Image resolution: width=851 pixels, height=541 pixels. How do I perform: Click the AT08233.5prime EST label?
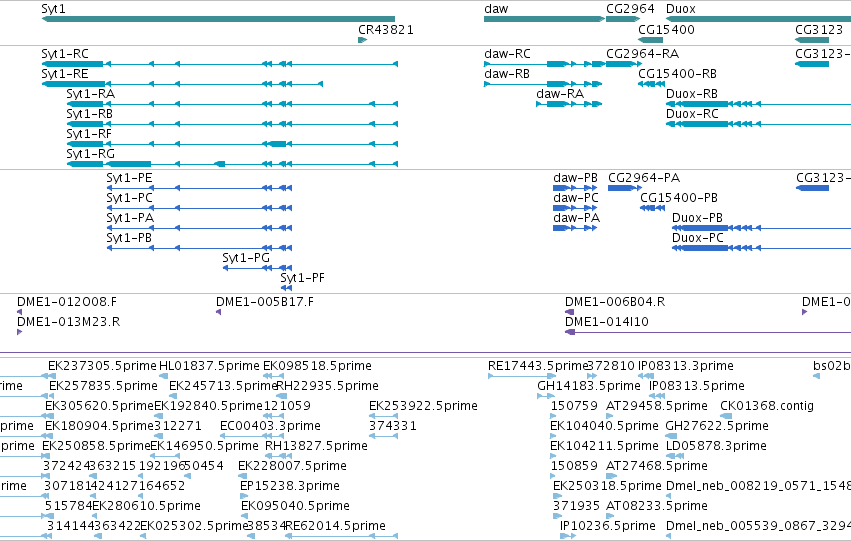(x=657, y=507)
